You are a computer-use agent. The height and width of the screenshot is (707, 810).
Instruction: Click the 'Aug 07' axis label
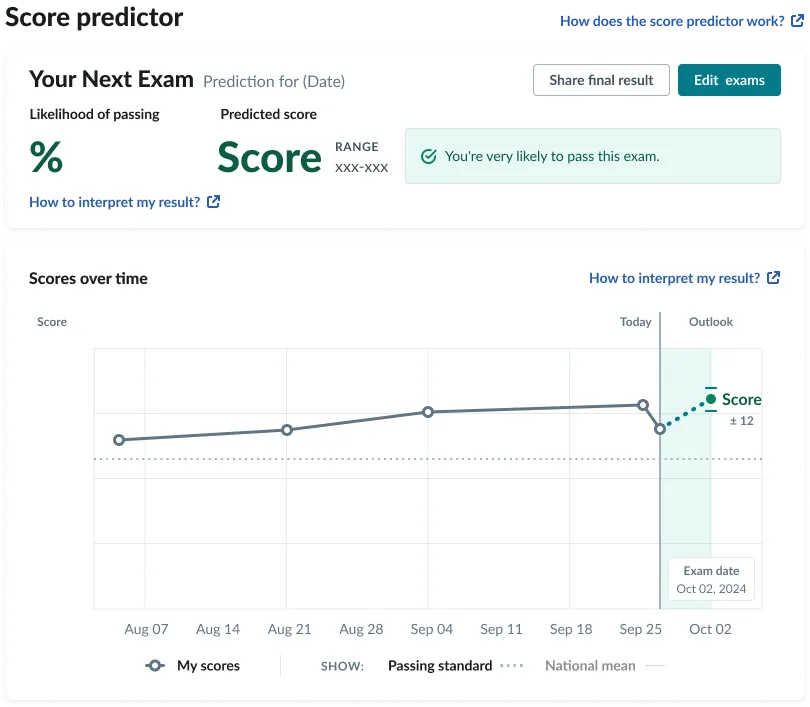coord(146,629)
